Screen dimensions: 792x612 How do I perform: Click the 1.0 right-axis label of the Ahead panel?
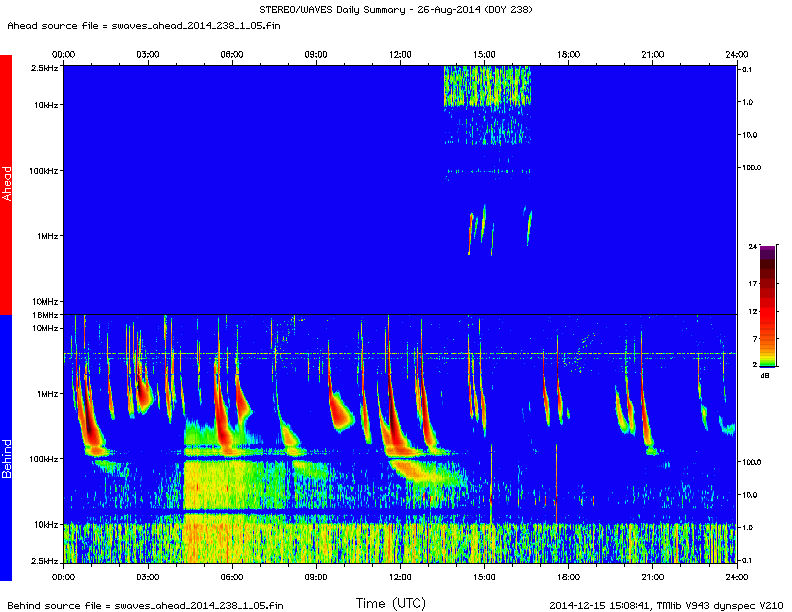747,102
